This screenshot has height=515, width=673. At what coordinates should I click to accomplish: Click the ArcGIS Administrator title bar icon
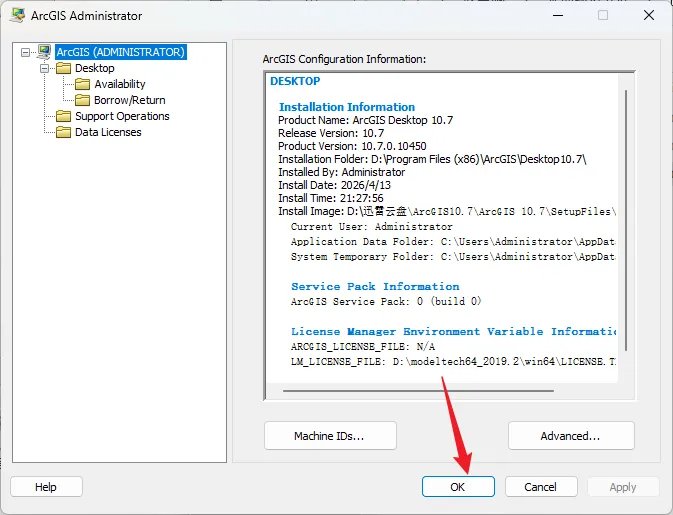tap(18, 15)
